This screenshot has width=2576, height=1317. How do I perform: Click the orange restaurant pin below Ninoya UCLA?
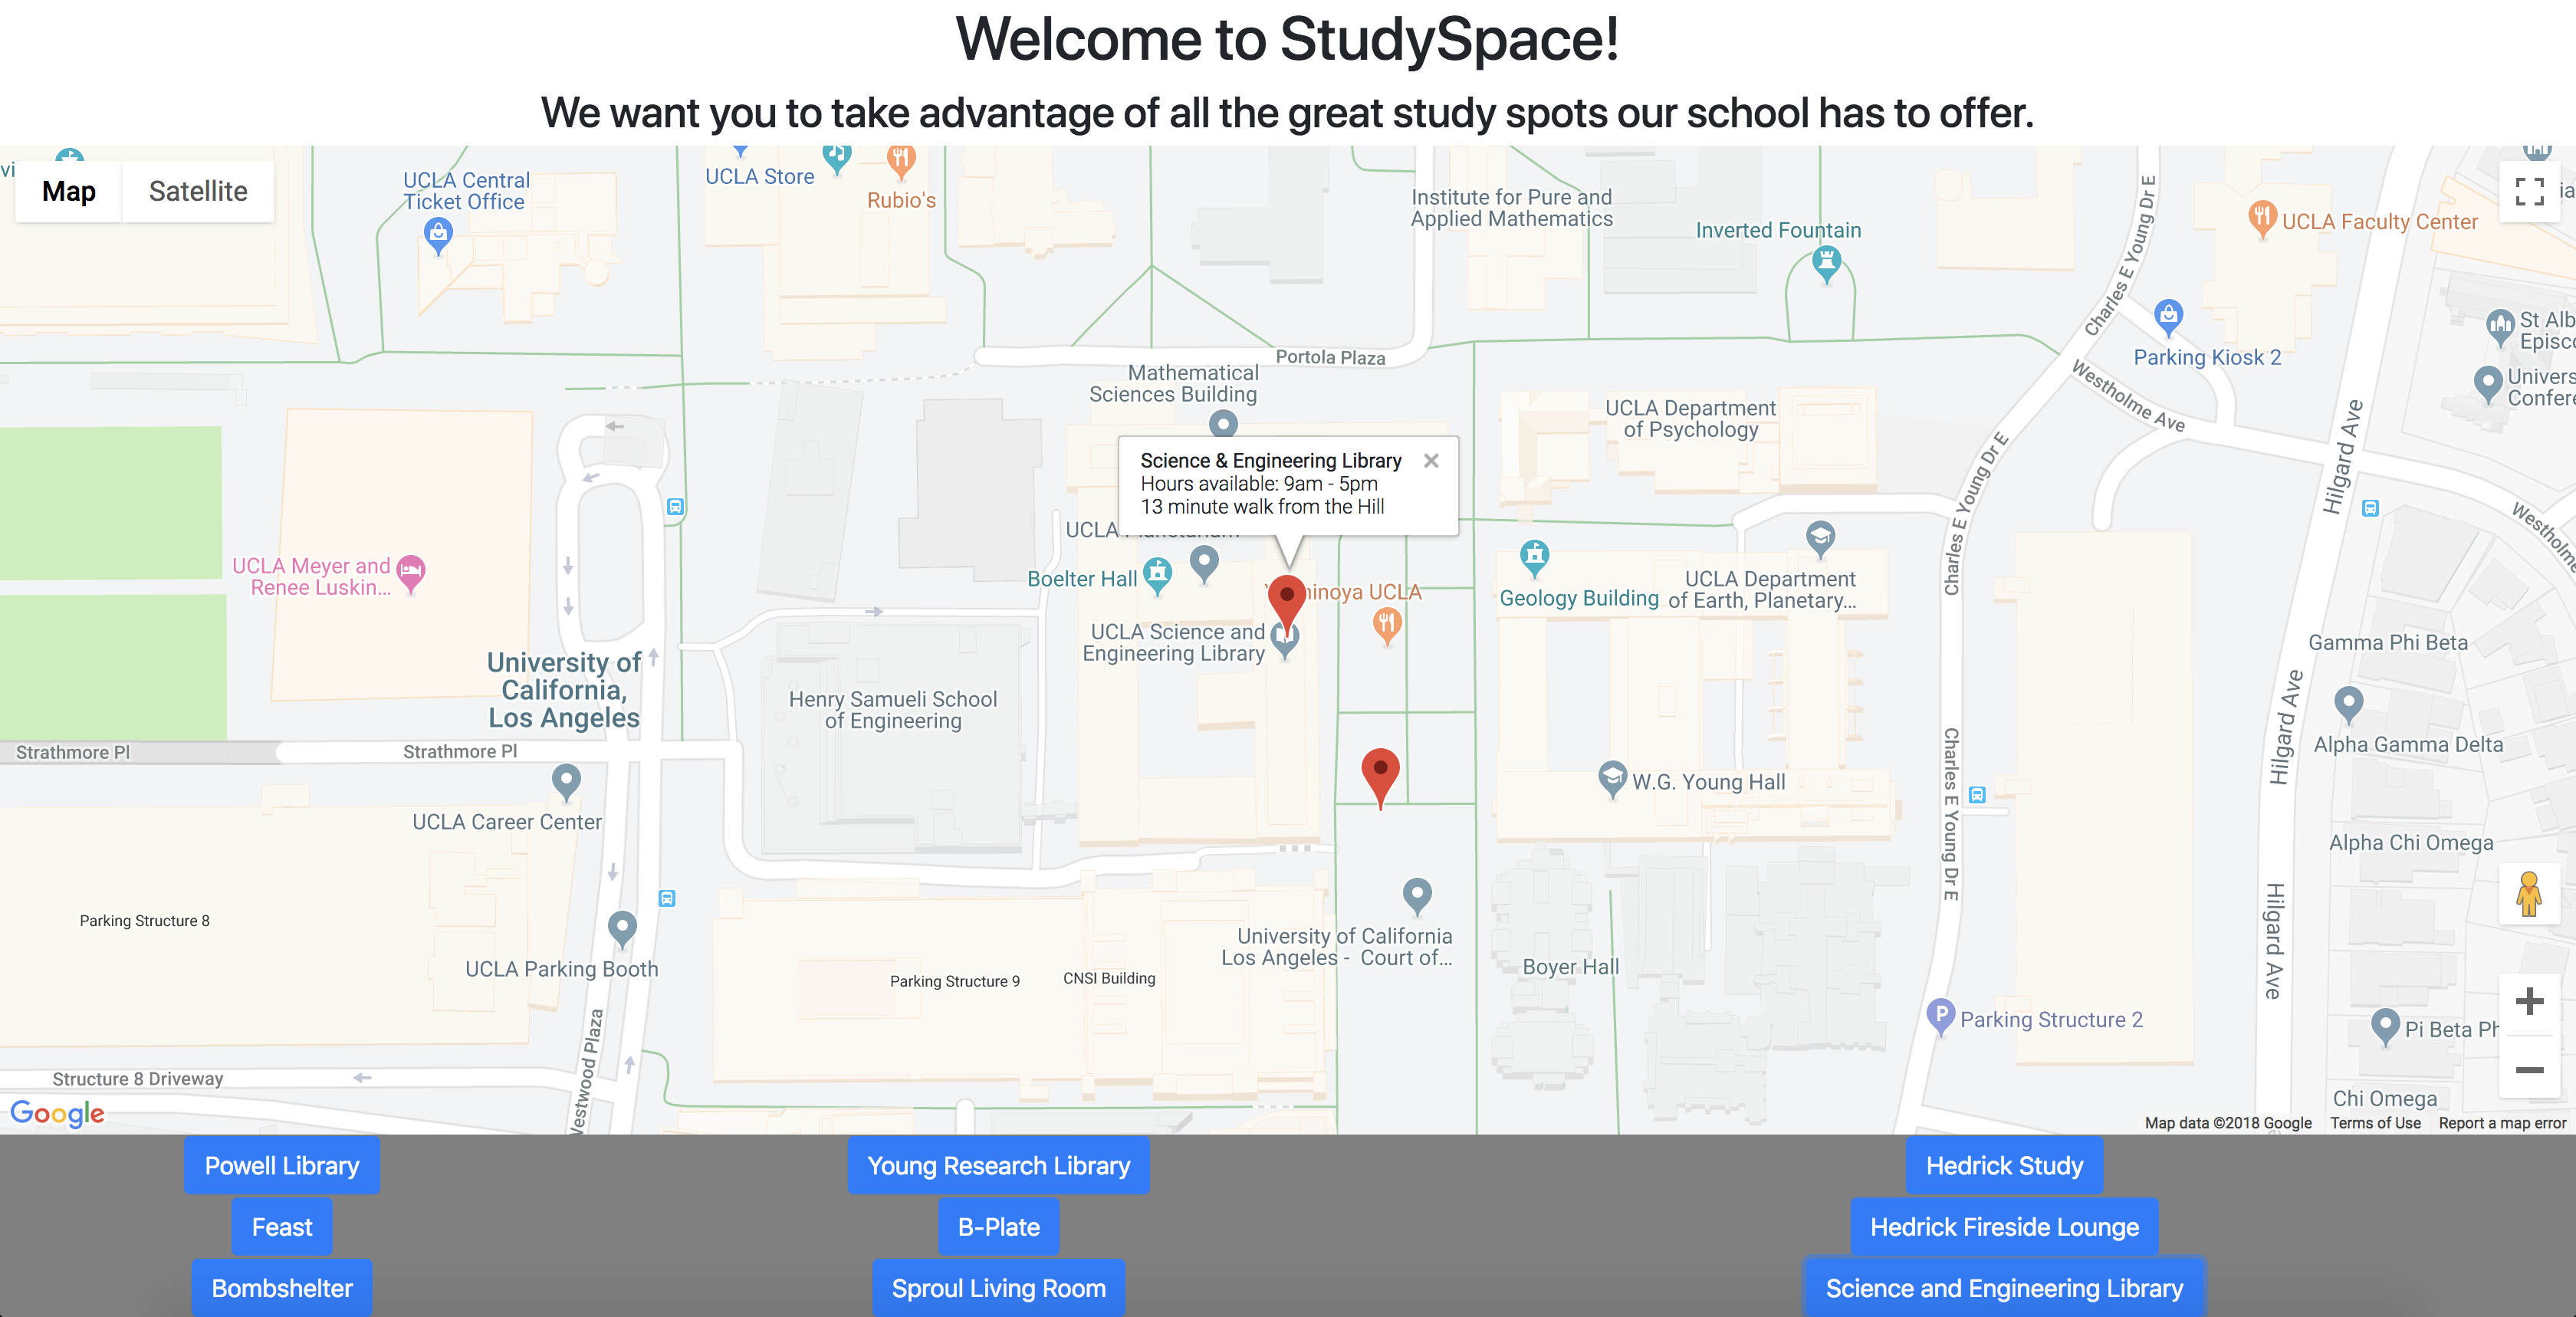click(x=1386, y=628)
